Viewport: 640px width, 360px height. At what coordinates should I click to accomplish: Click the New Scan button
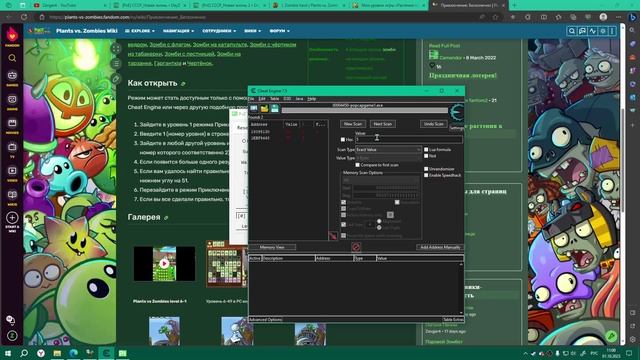point(353,124)
